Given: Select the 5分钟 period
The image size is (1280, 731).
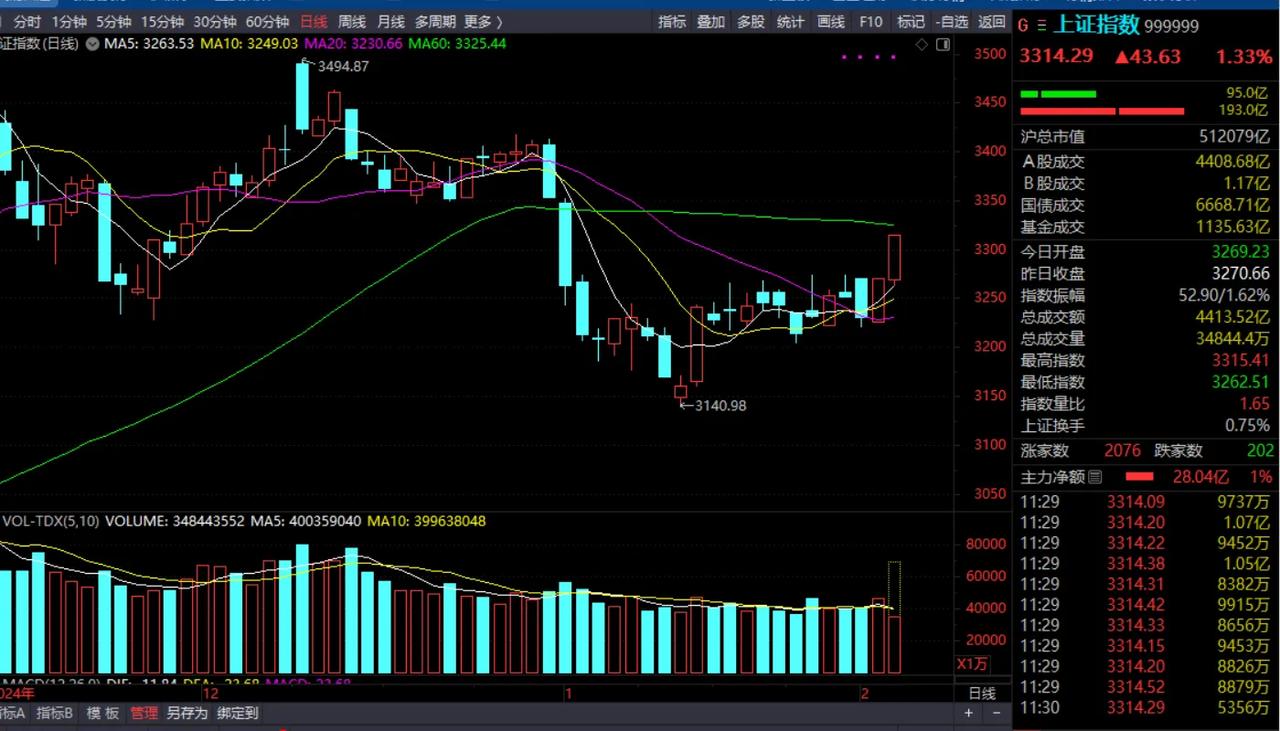Looking at the screenshot, I should (x=113, y=21).
